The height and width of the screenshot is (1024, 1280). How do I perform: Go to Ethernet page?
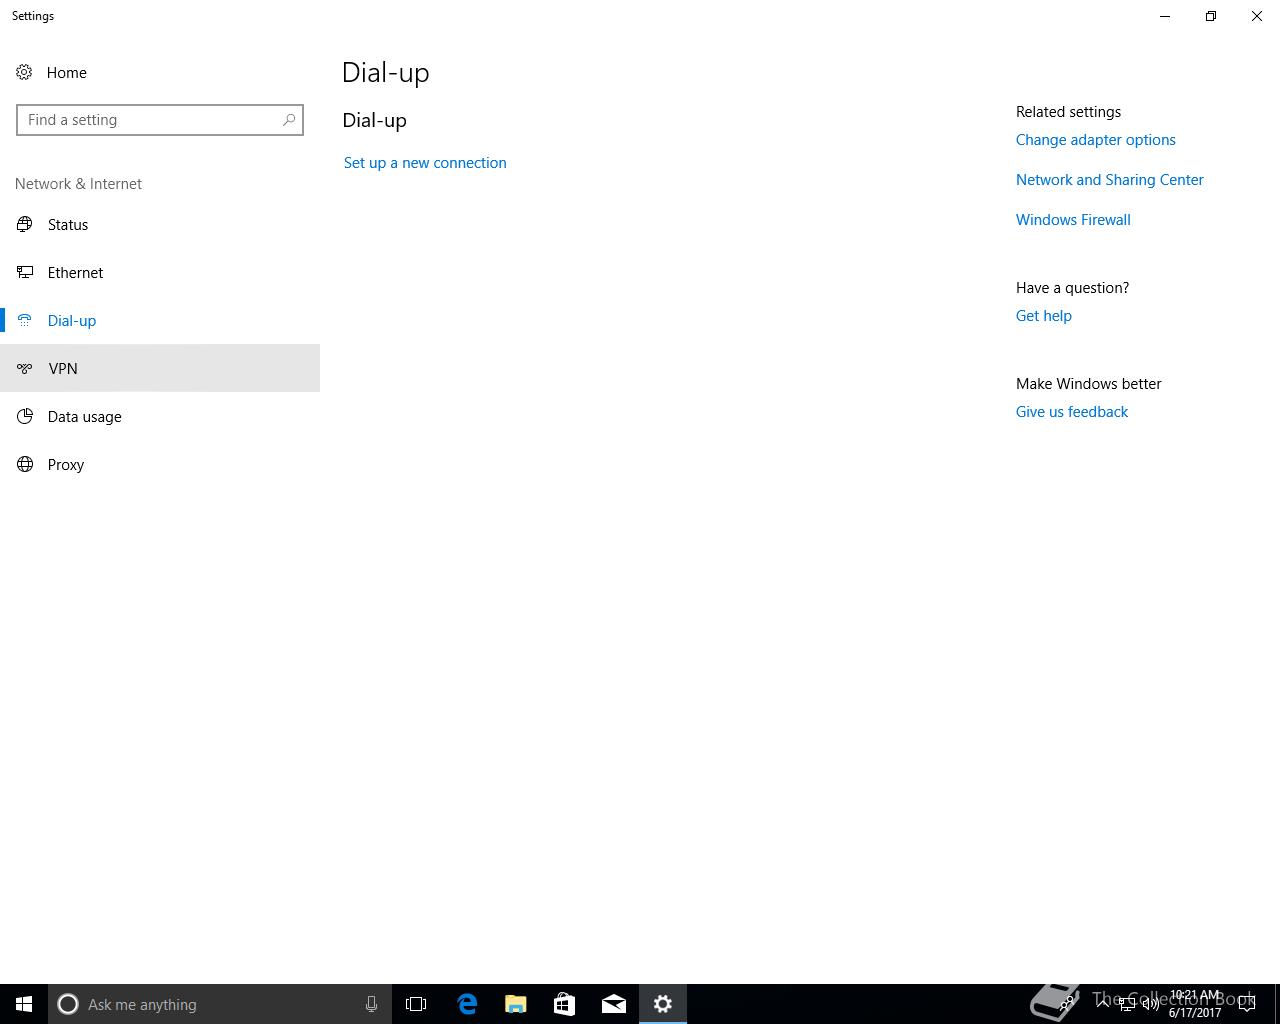[160, 272]
